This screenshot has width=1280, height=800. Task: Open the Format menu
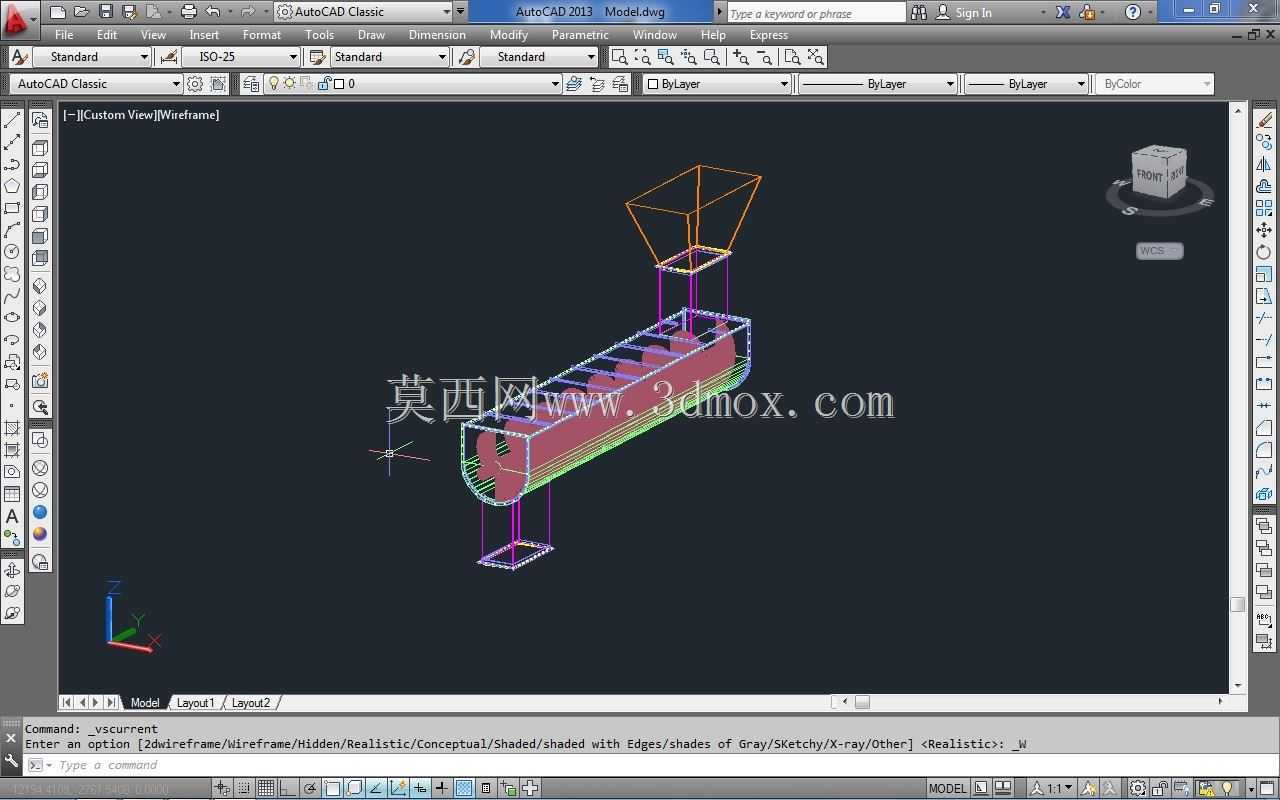click(262, 35)
